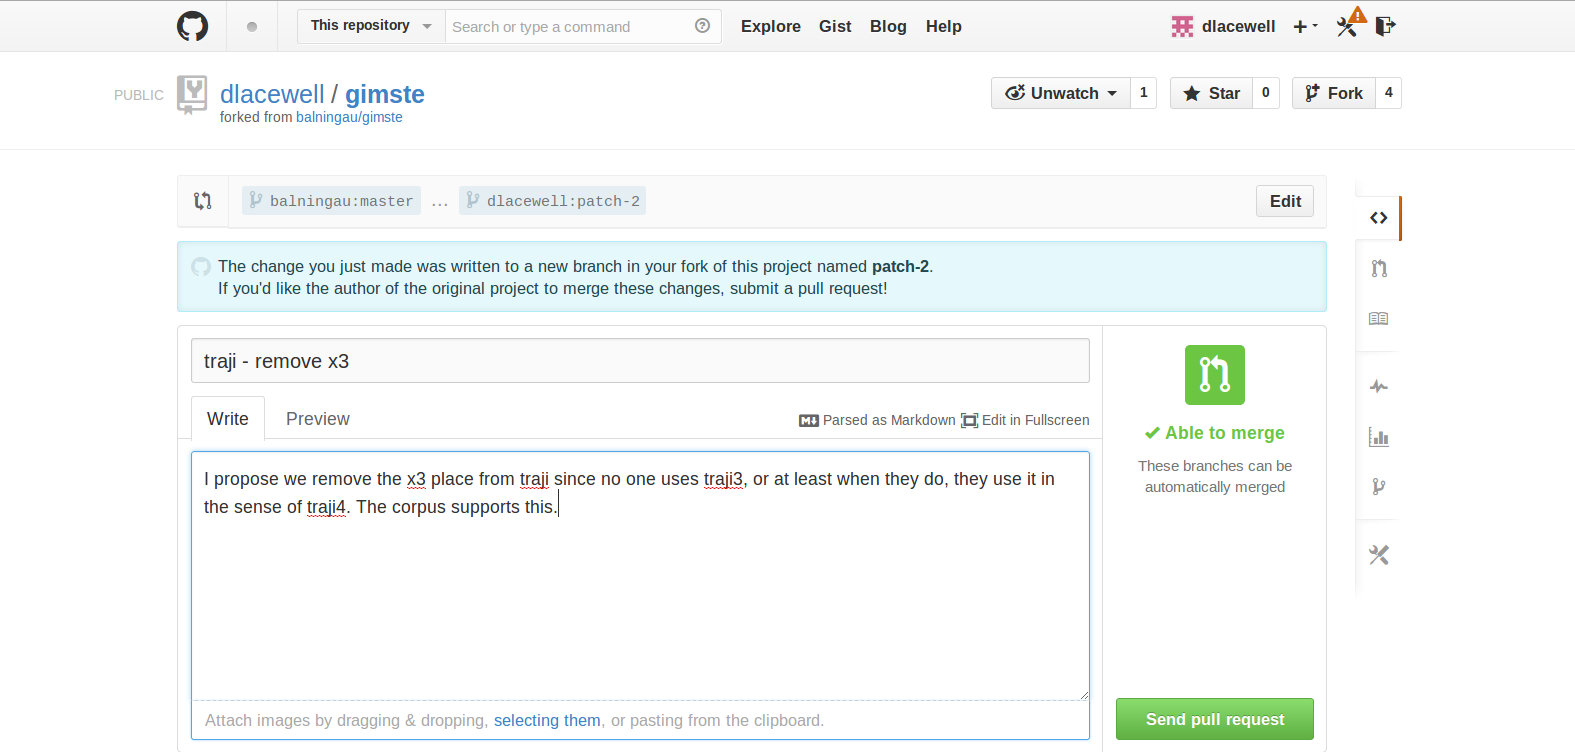
Task: Open dlacewell avatar in the header
Action: [1182, 27]
